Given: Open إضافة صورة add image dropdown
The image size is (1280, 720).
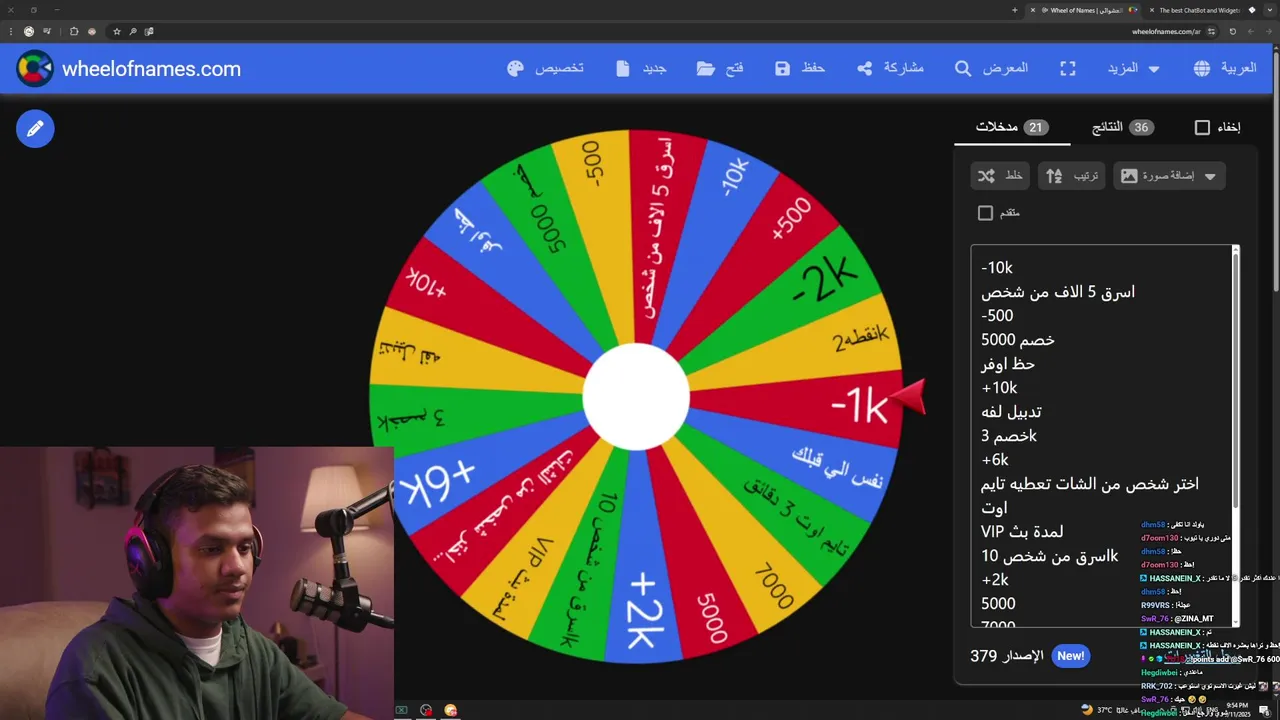Looking at the screenshot, I should click(1169, 176).
